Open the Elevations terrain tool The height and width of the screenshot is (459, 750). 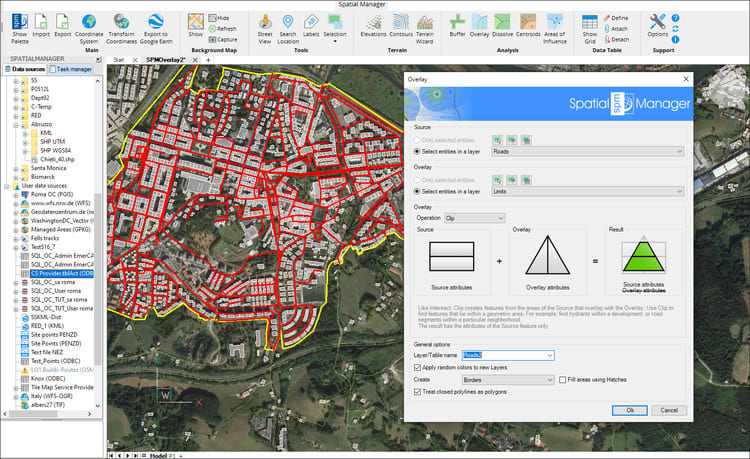374,26
